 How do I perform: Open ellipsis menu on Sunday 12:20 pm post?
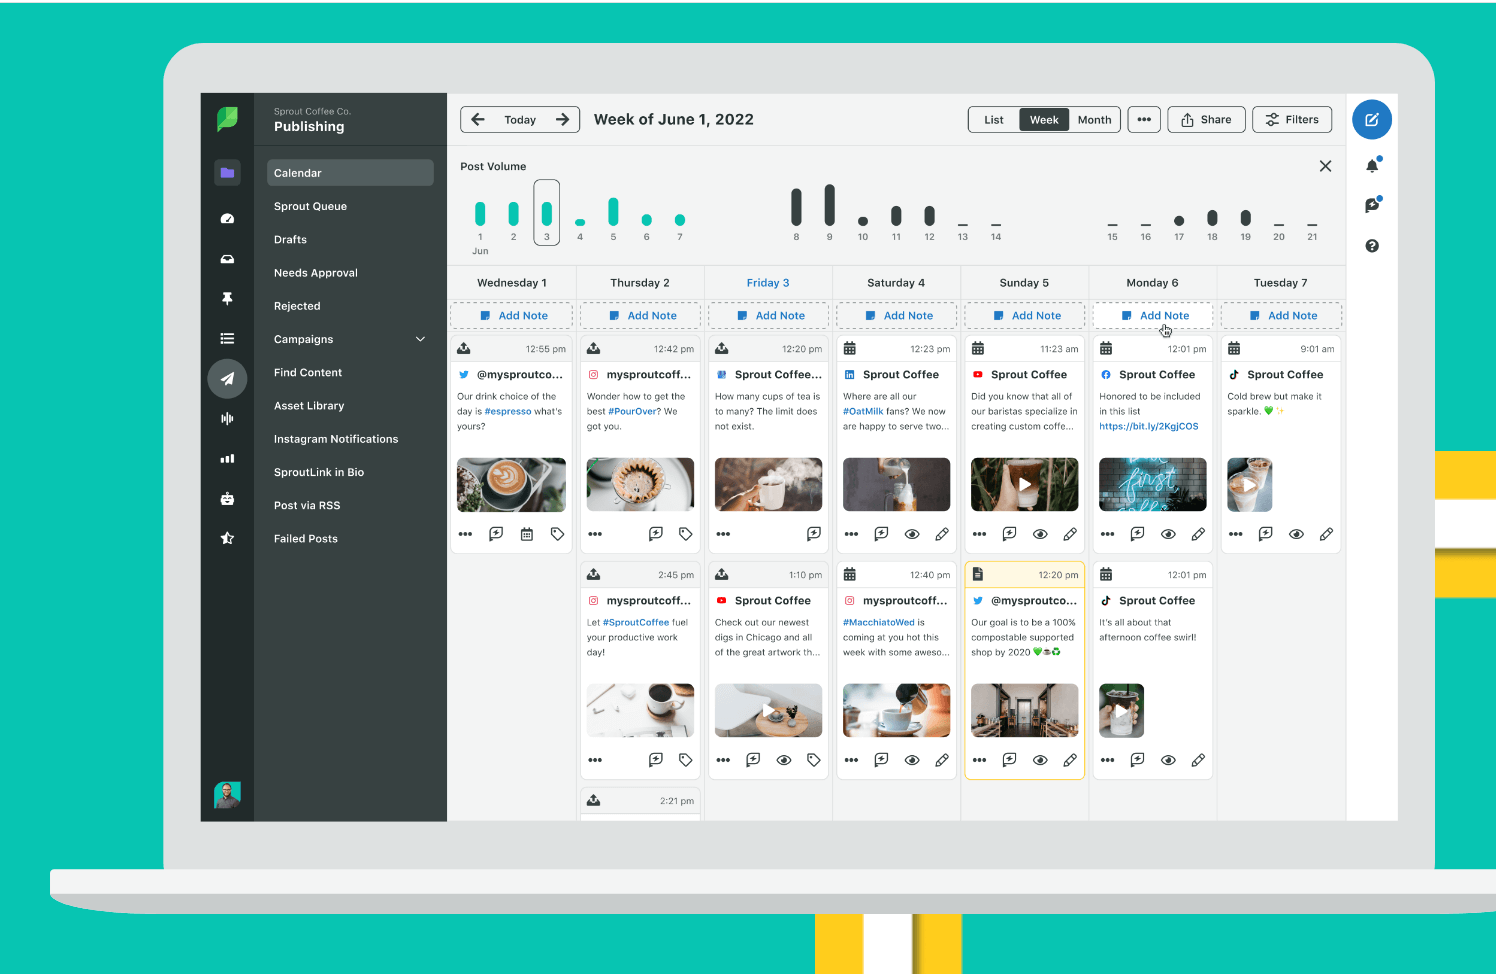pyautogui.click(x=979, y=760)
